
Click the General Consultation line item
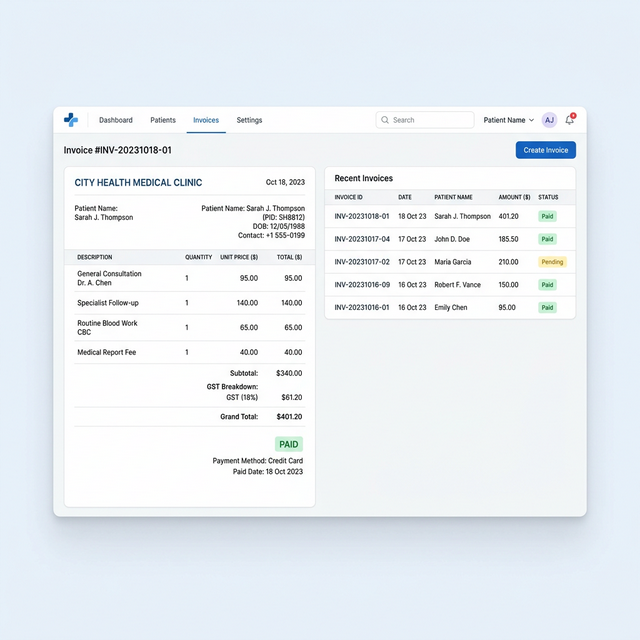pos(190,278)
